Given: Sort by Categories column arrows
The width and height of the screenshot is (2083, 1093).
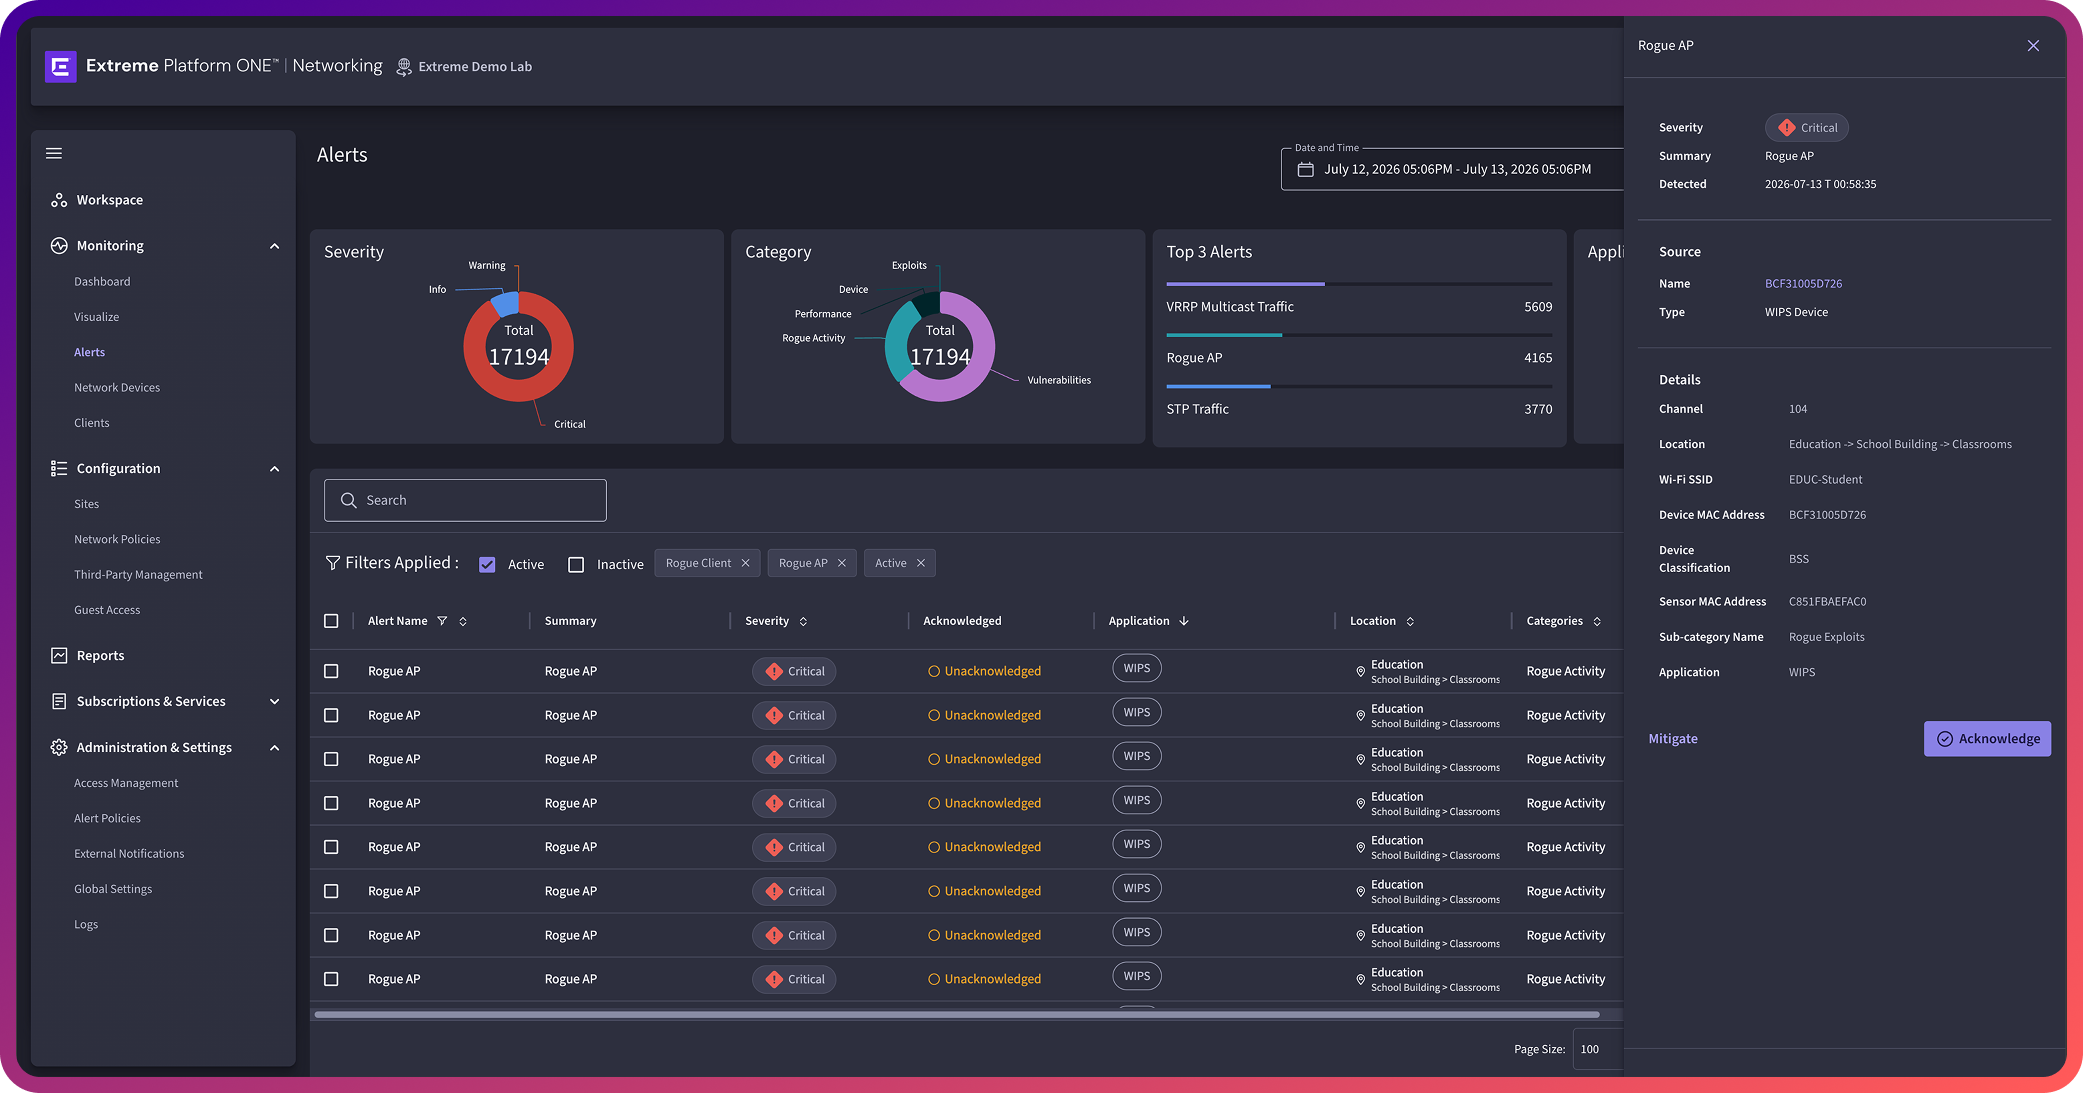Looking at the screenshot, I should (x=1597, y=621).
